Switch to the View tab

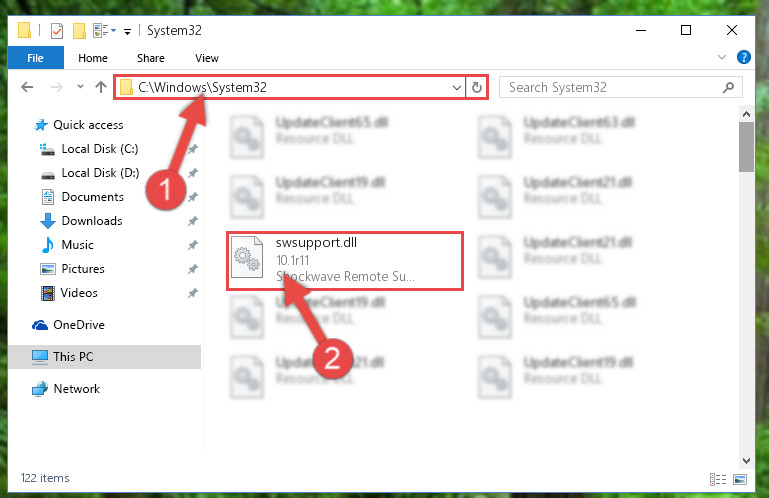(207, 58)
